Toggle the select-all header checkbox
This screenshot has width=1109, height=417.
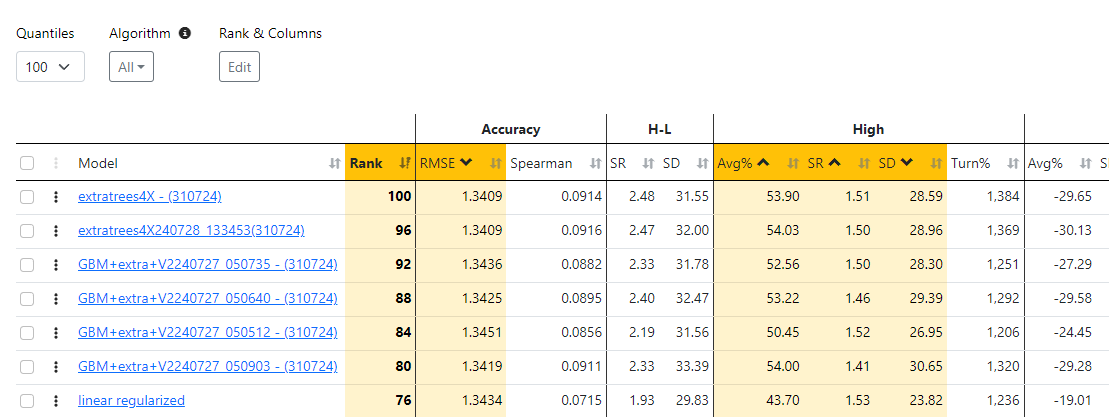tap(27, 163)
